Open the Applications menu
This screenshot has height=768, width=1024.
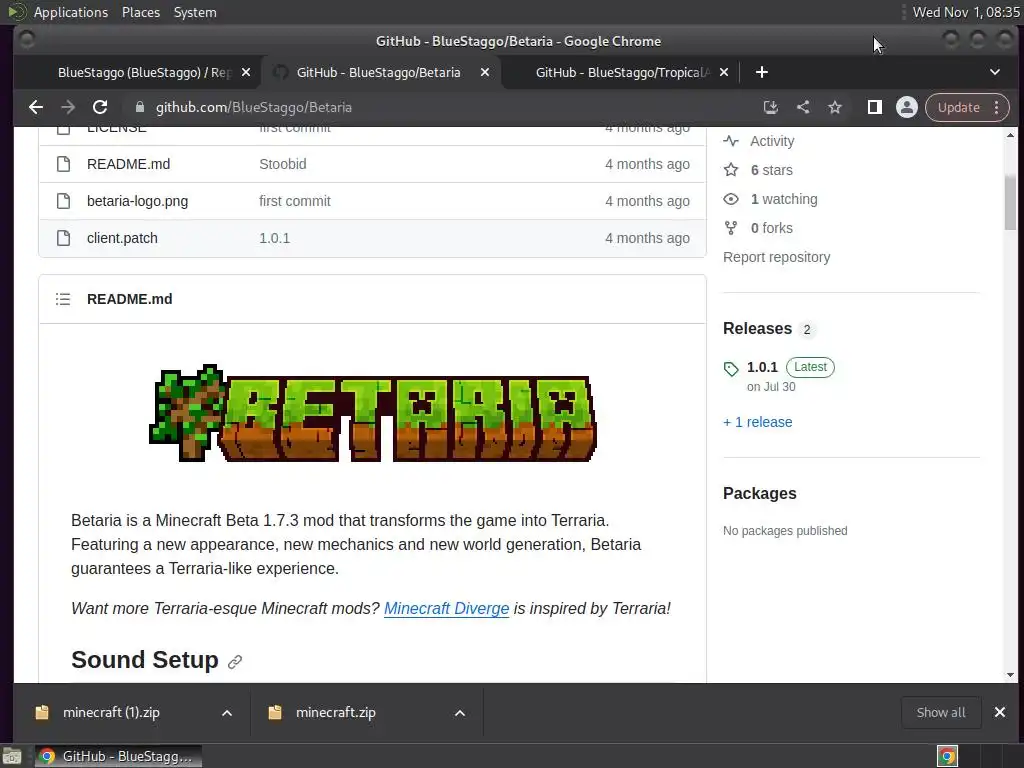71,12
